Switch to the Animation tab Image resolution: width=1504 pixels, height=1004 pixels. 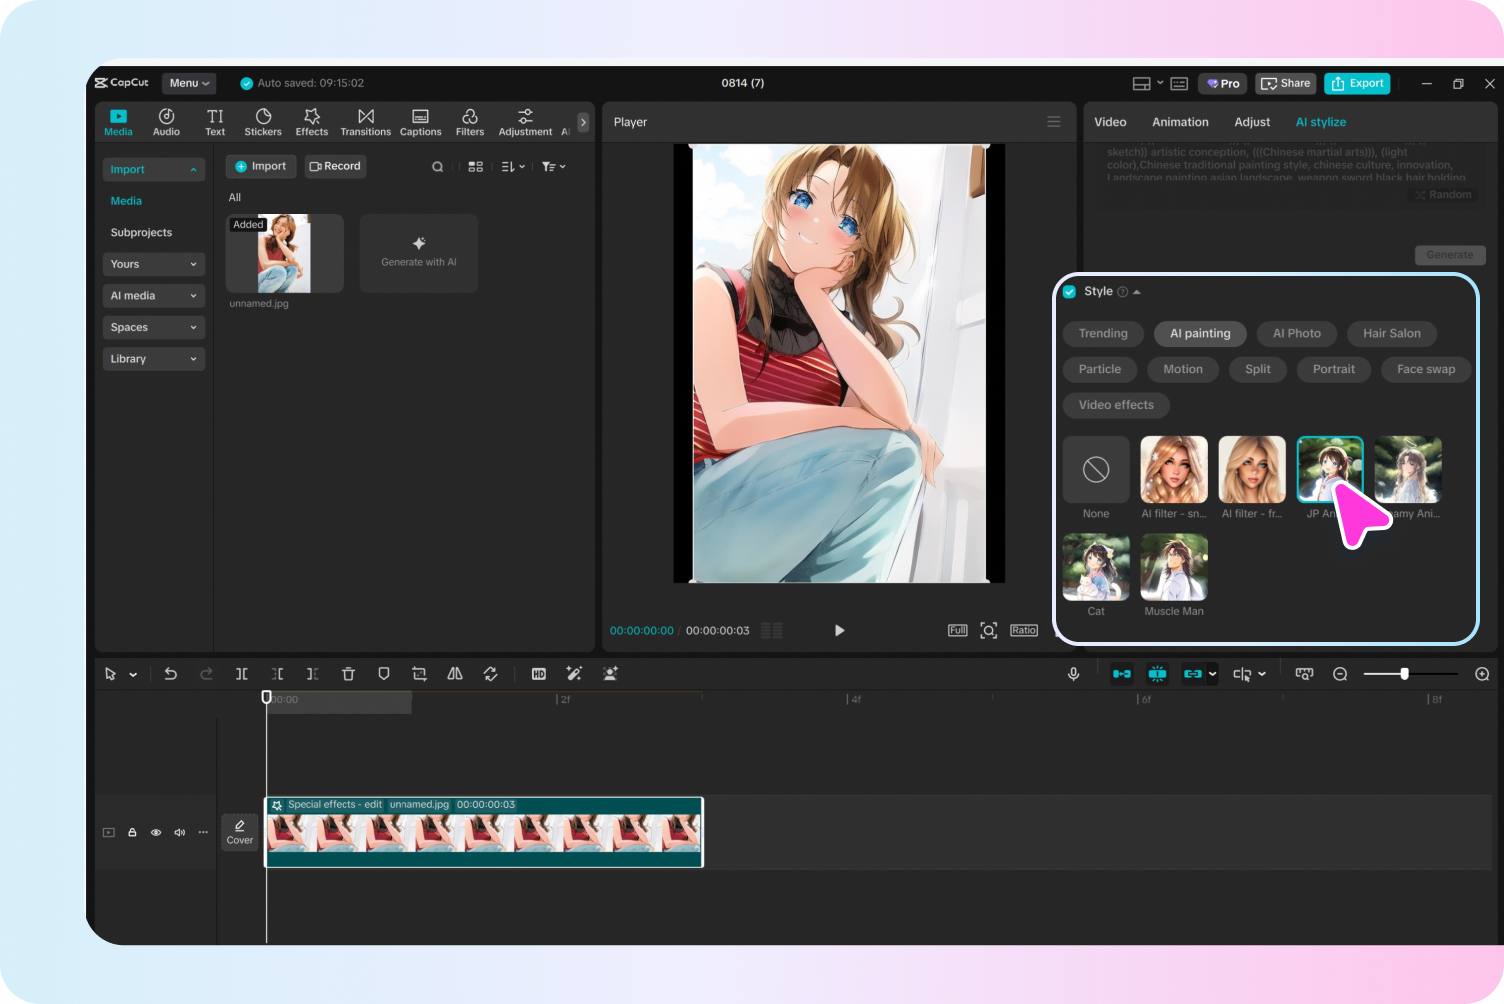[1180, 122]
